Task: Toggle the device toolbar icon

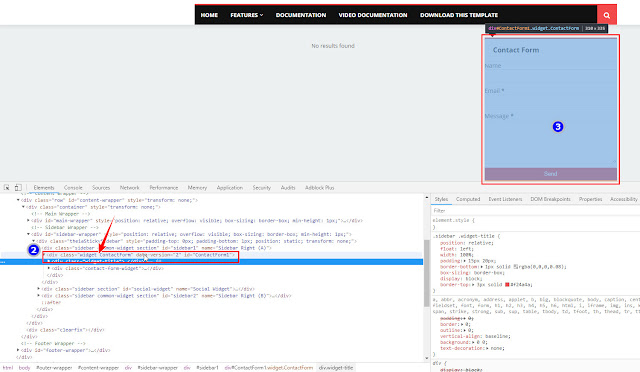Action: (x=18, y=187)
